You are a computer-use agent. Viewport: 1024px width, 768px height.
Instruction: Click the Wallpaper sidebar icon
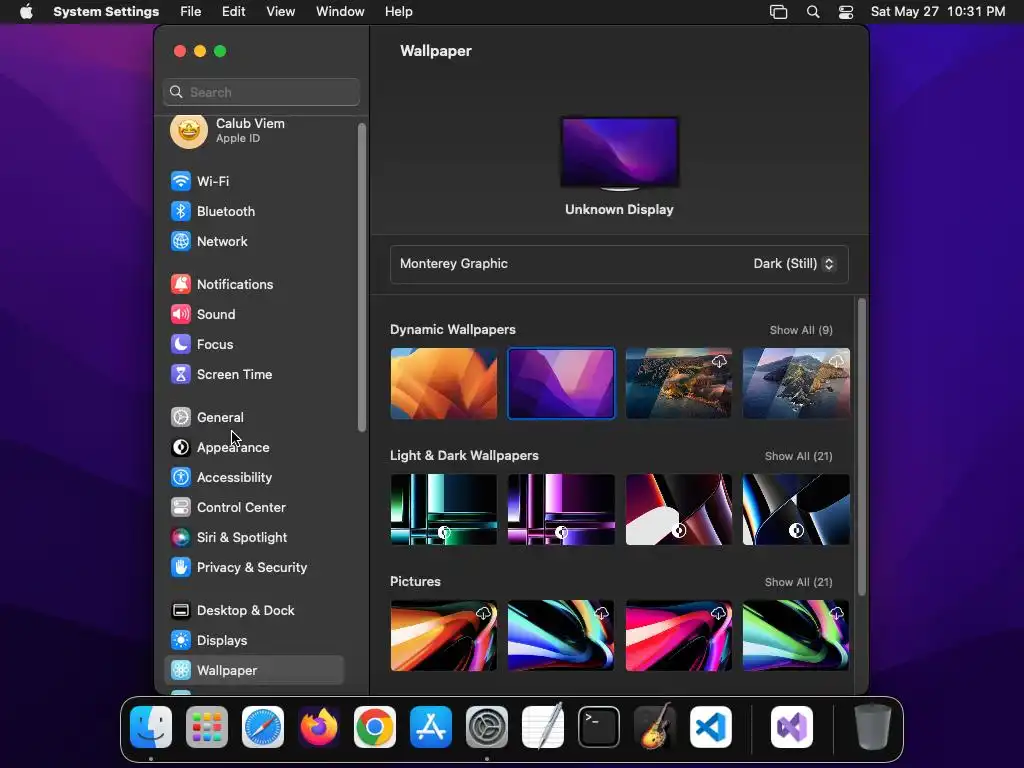pos(181,670)
